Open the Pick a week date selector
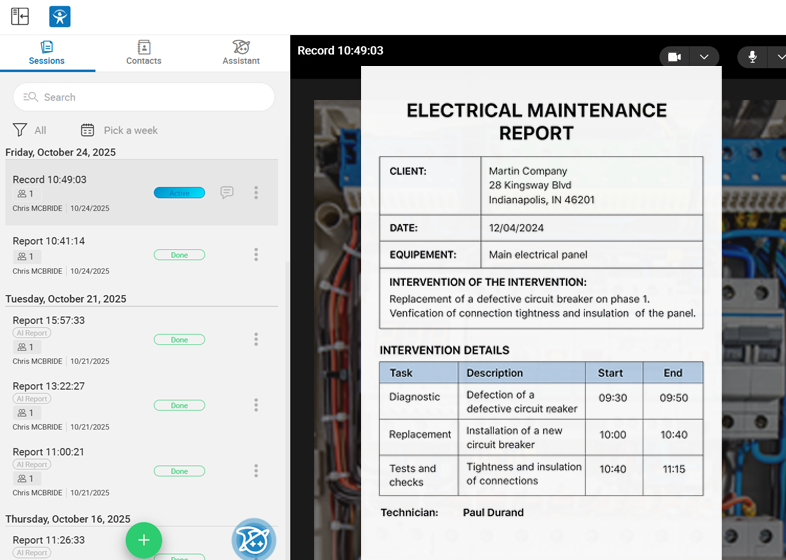The image size is (786, 560). click(119, 130)
